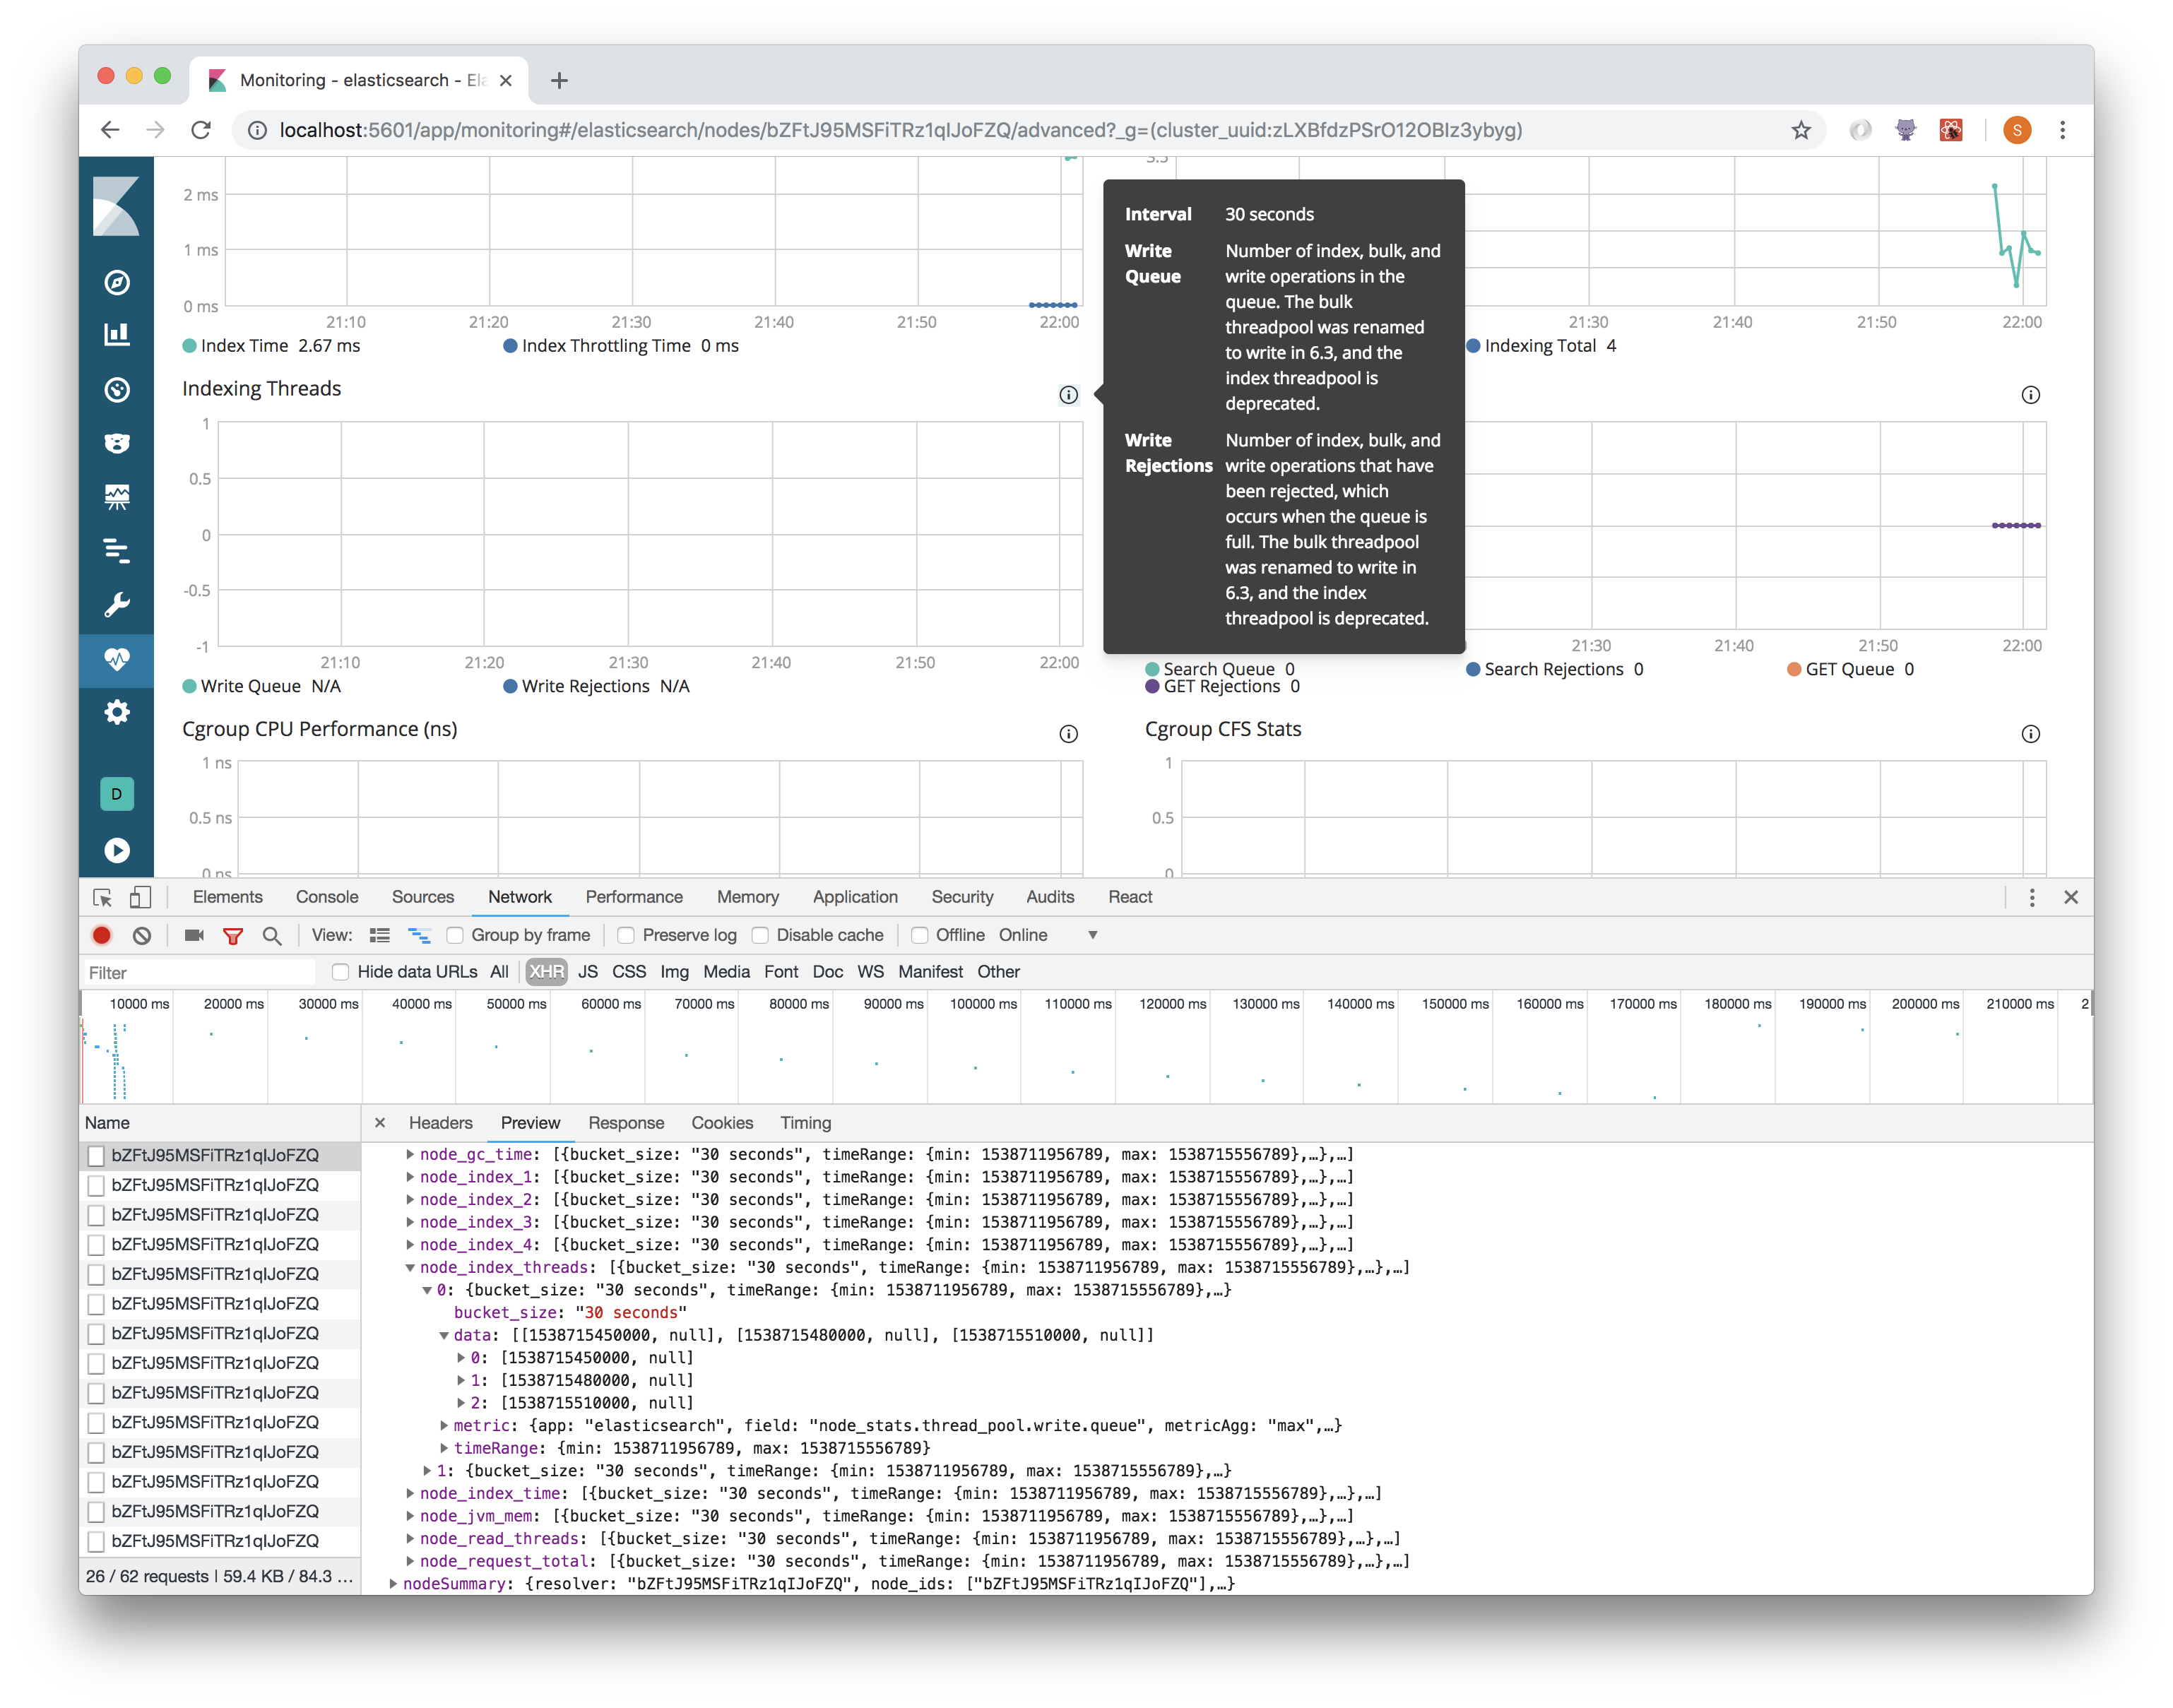Open Dev Tools wrench icon
2173x1708 pixels.
pos(117,605)
